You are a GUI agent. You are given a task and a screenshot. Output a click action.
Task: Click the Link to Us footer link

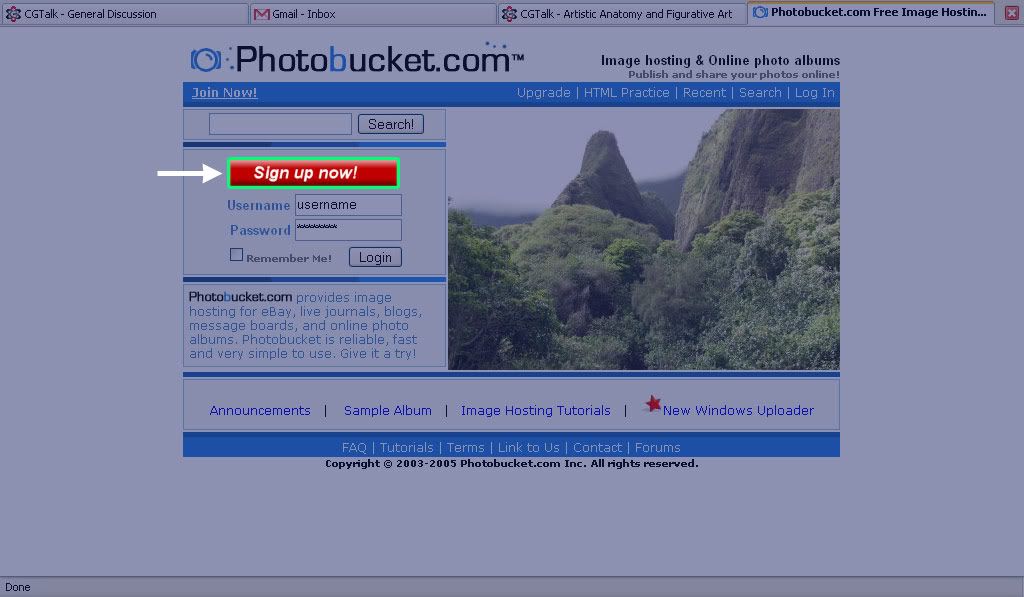coord(528,447)
